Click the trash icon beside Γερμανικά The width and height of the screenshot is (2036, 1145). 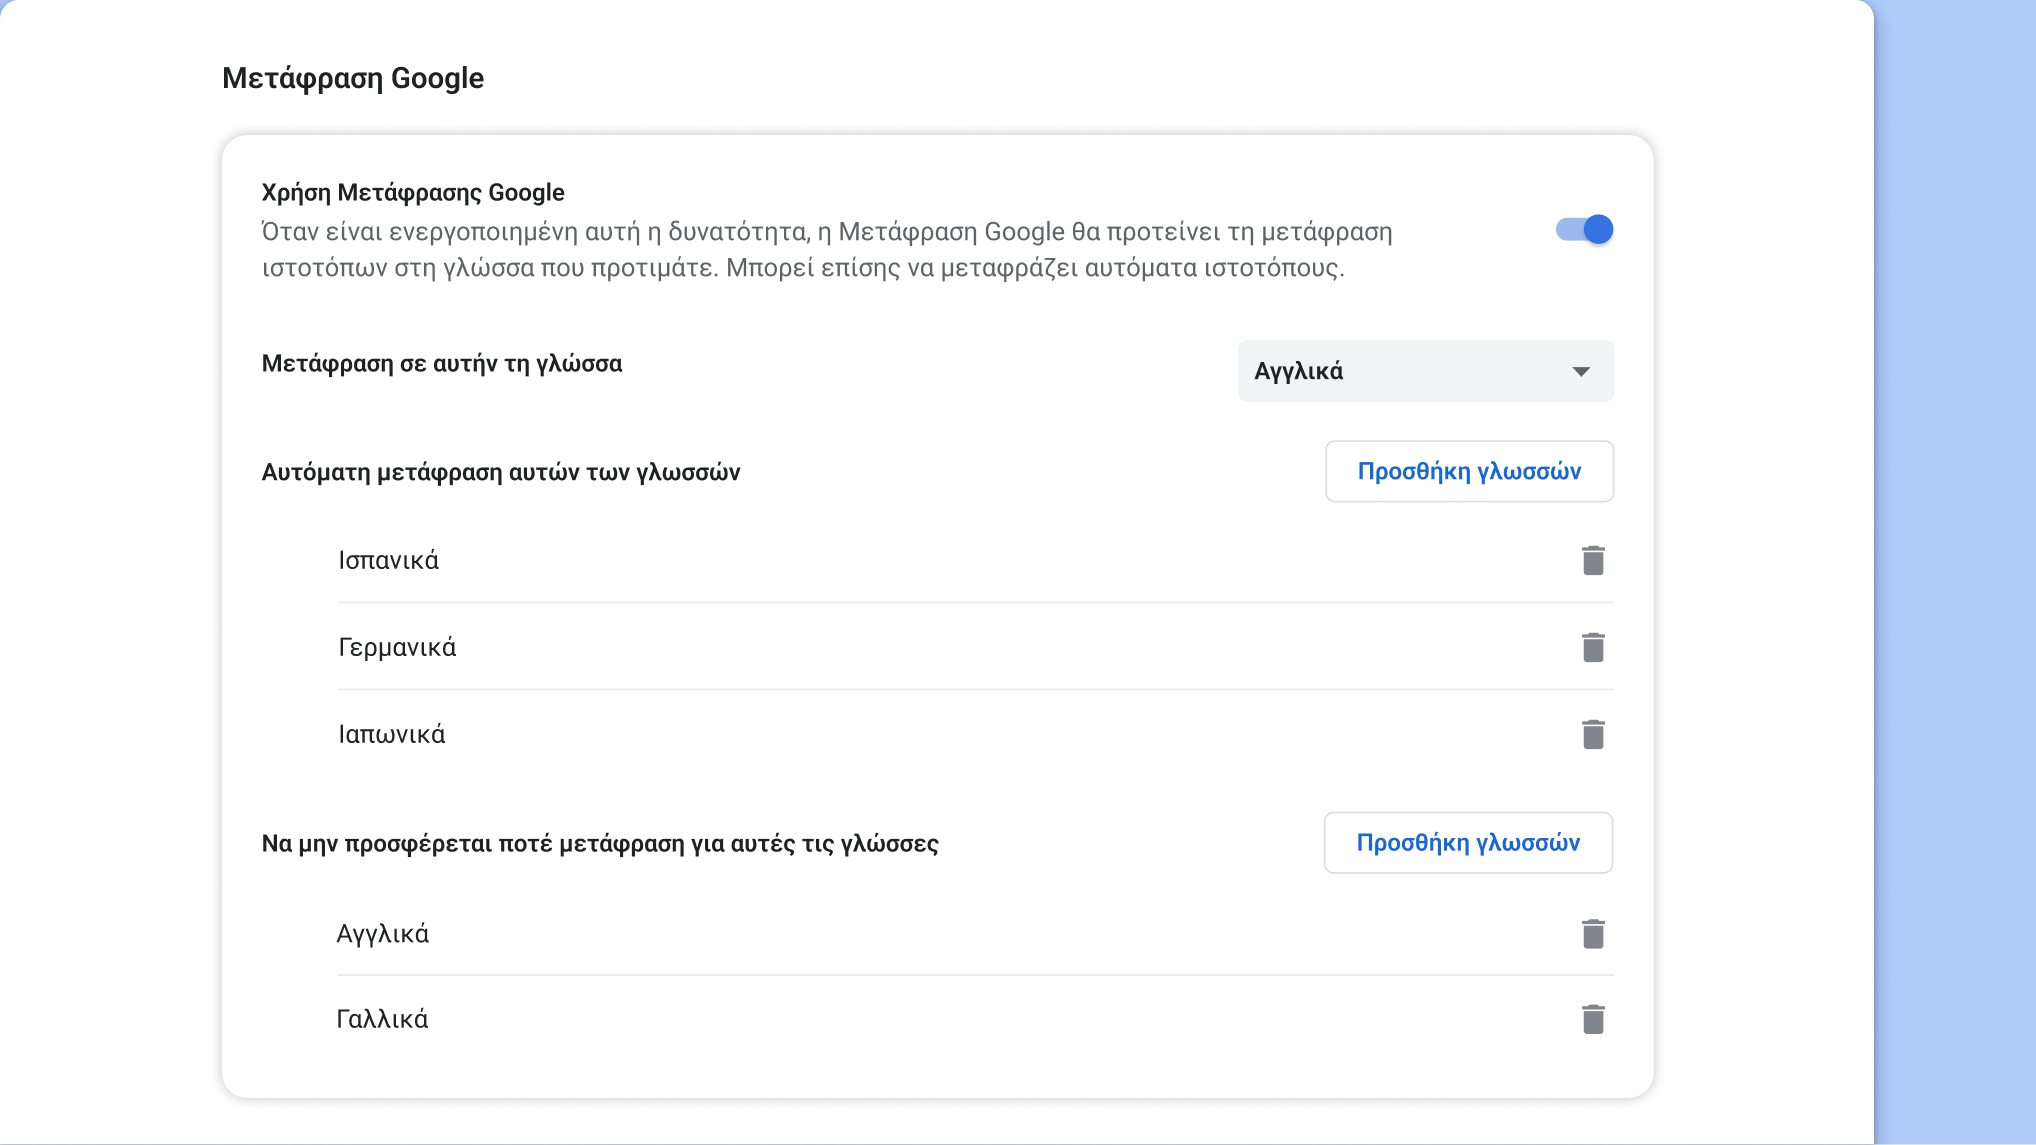pyautogui.click(x=1592, y=647)
